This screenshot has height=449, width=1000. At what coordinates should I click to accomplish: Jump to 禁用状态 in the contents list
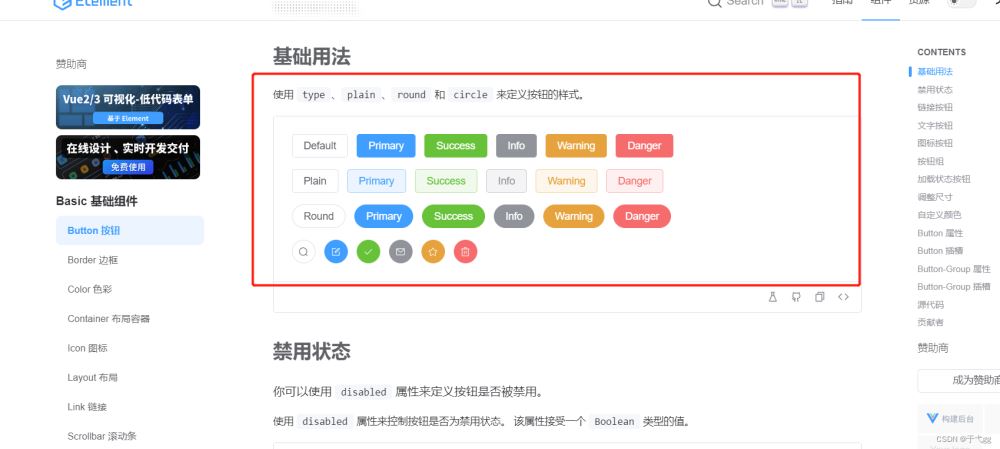pos(935,89)
